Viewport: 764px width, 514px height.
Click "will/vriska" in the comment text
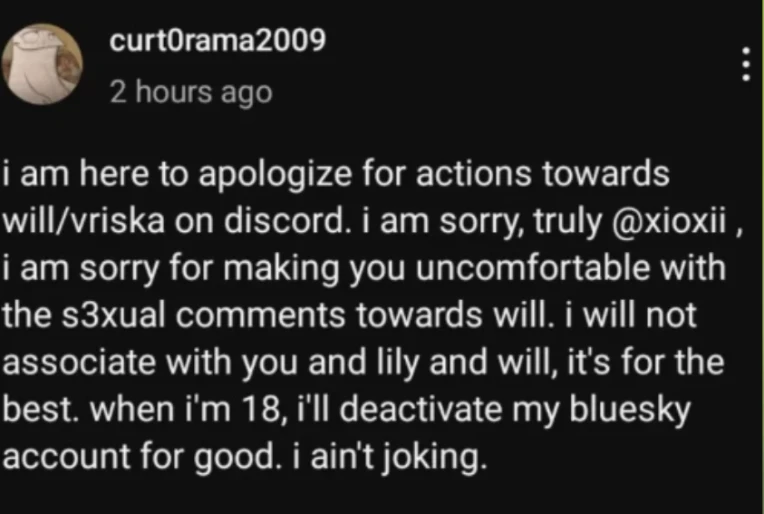point(83,221)
